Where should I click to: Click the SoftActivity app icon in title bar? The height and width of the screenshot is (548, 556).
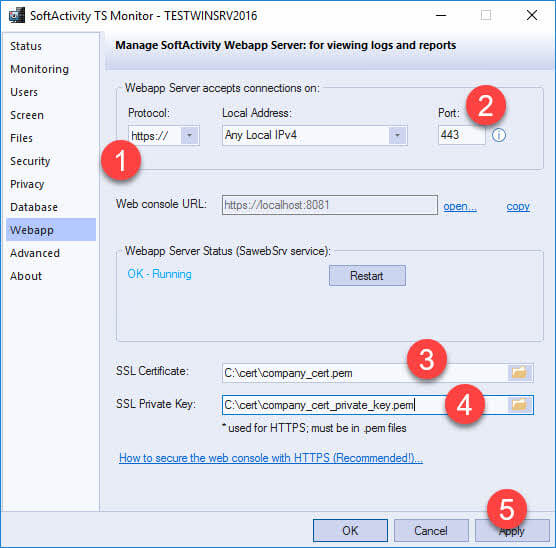pyautogui.click(x=17, y=16)
